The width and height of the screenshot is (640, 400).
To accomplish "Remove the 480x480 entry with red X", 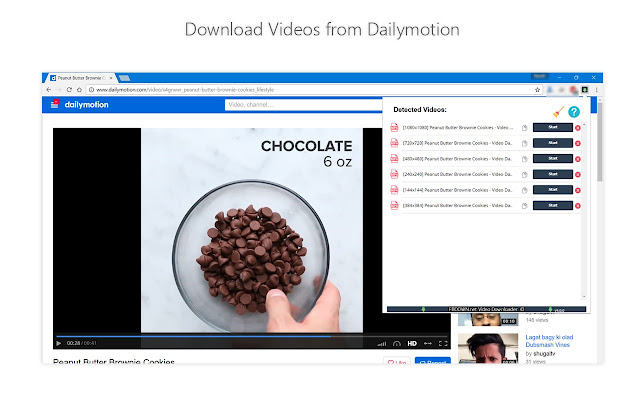I will [x=578, y=159].
